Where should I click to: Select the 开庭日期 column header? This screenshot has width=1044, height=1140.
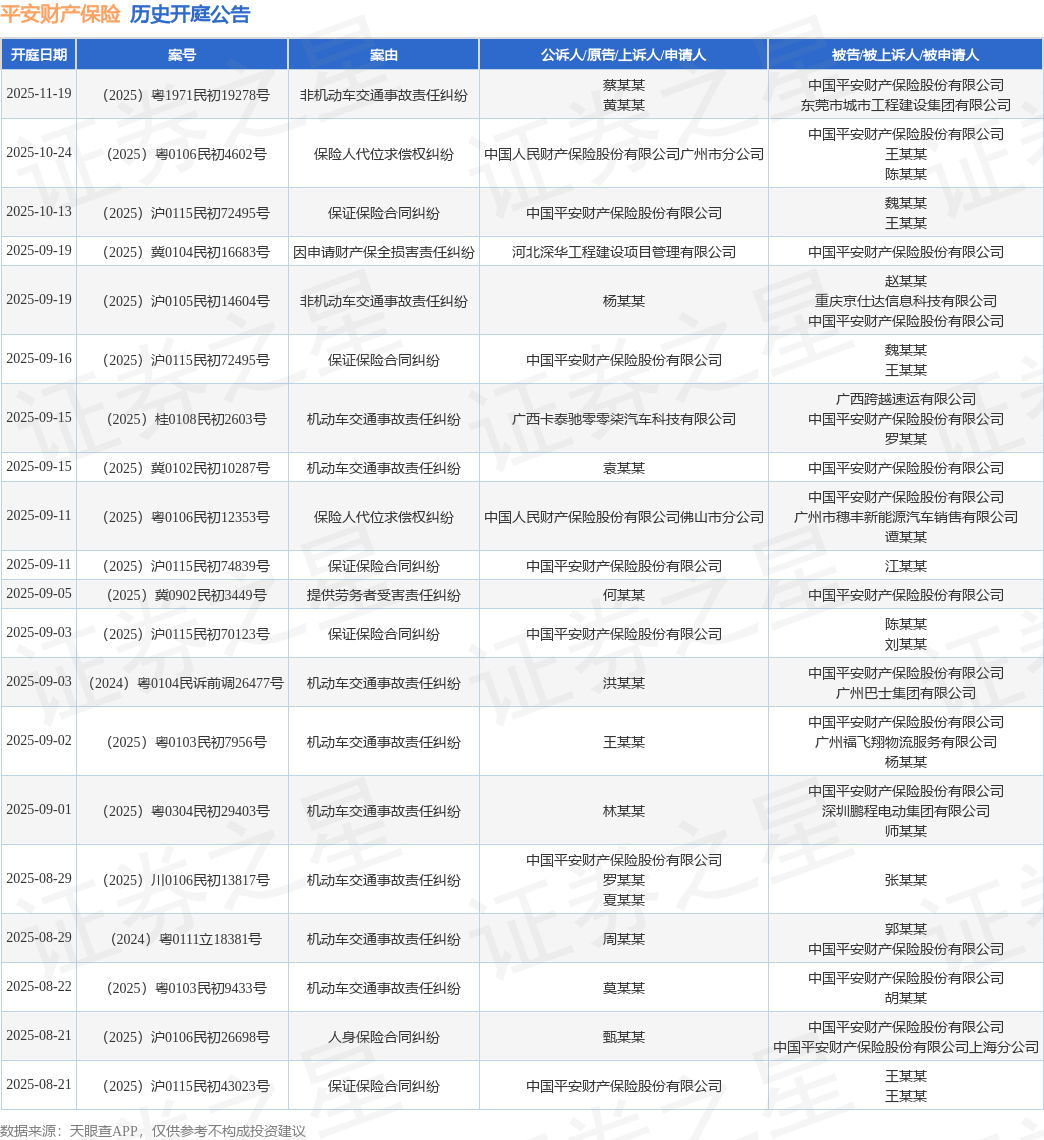click(39, 55)
